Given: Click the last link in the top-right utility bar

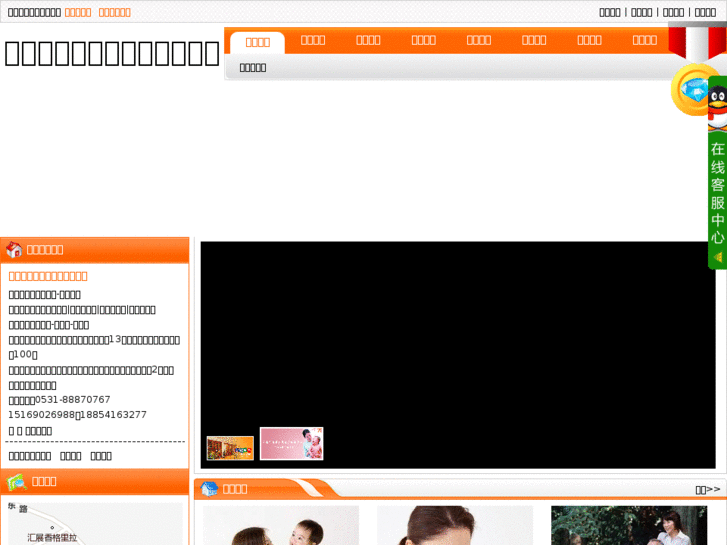Looking at the screenshot, I should point(705,13).
